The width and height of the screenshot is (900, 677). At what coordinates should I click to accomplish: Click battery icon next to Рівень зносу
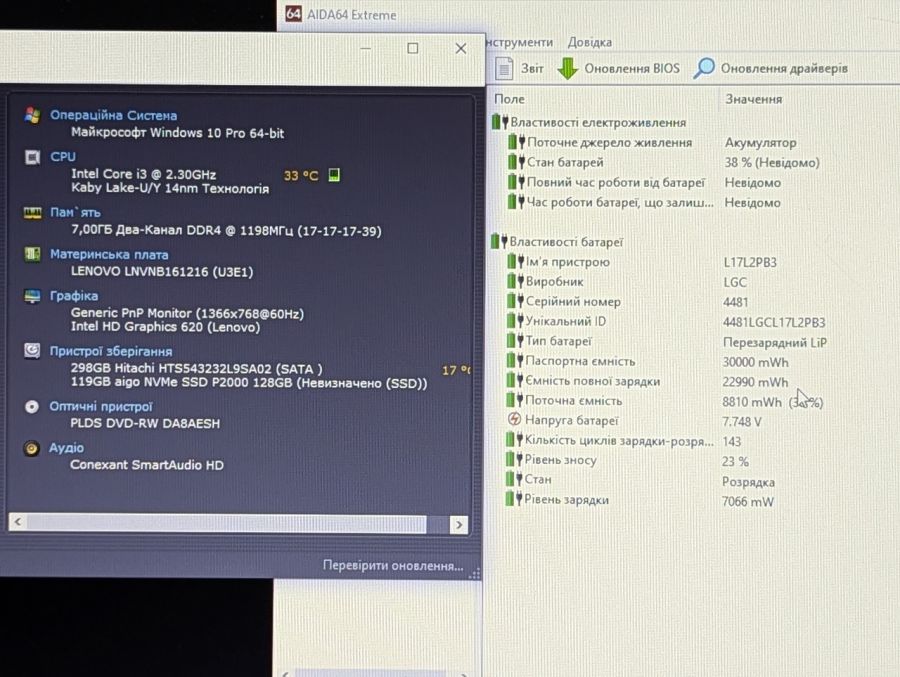click(x=513, y=459)
